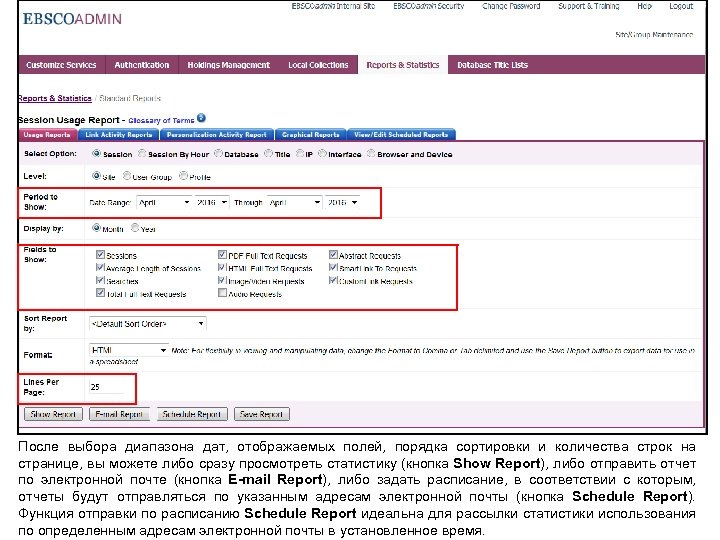Screen dimensions: 720x540
Task: Open the Through month dropdown
Action: click(294, 202)
